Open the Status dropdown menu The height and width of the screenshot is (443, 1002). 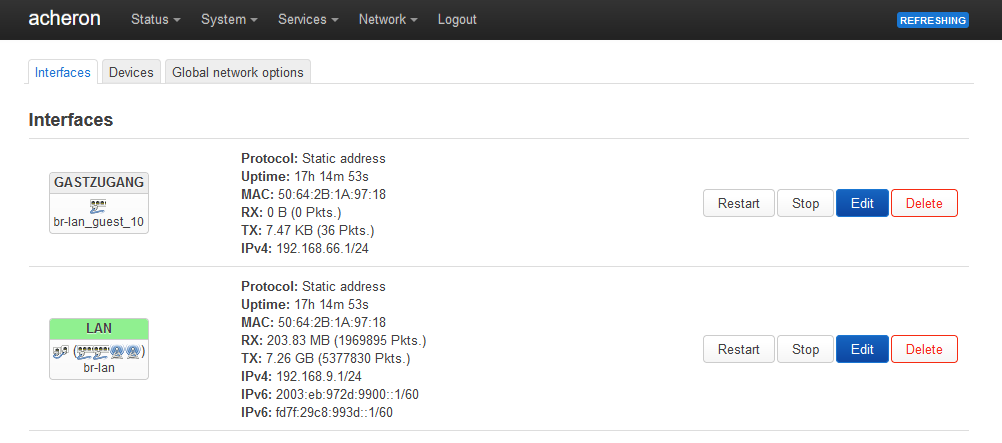point(155,19)
